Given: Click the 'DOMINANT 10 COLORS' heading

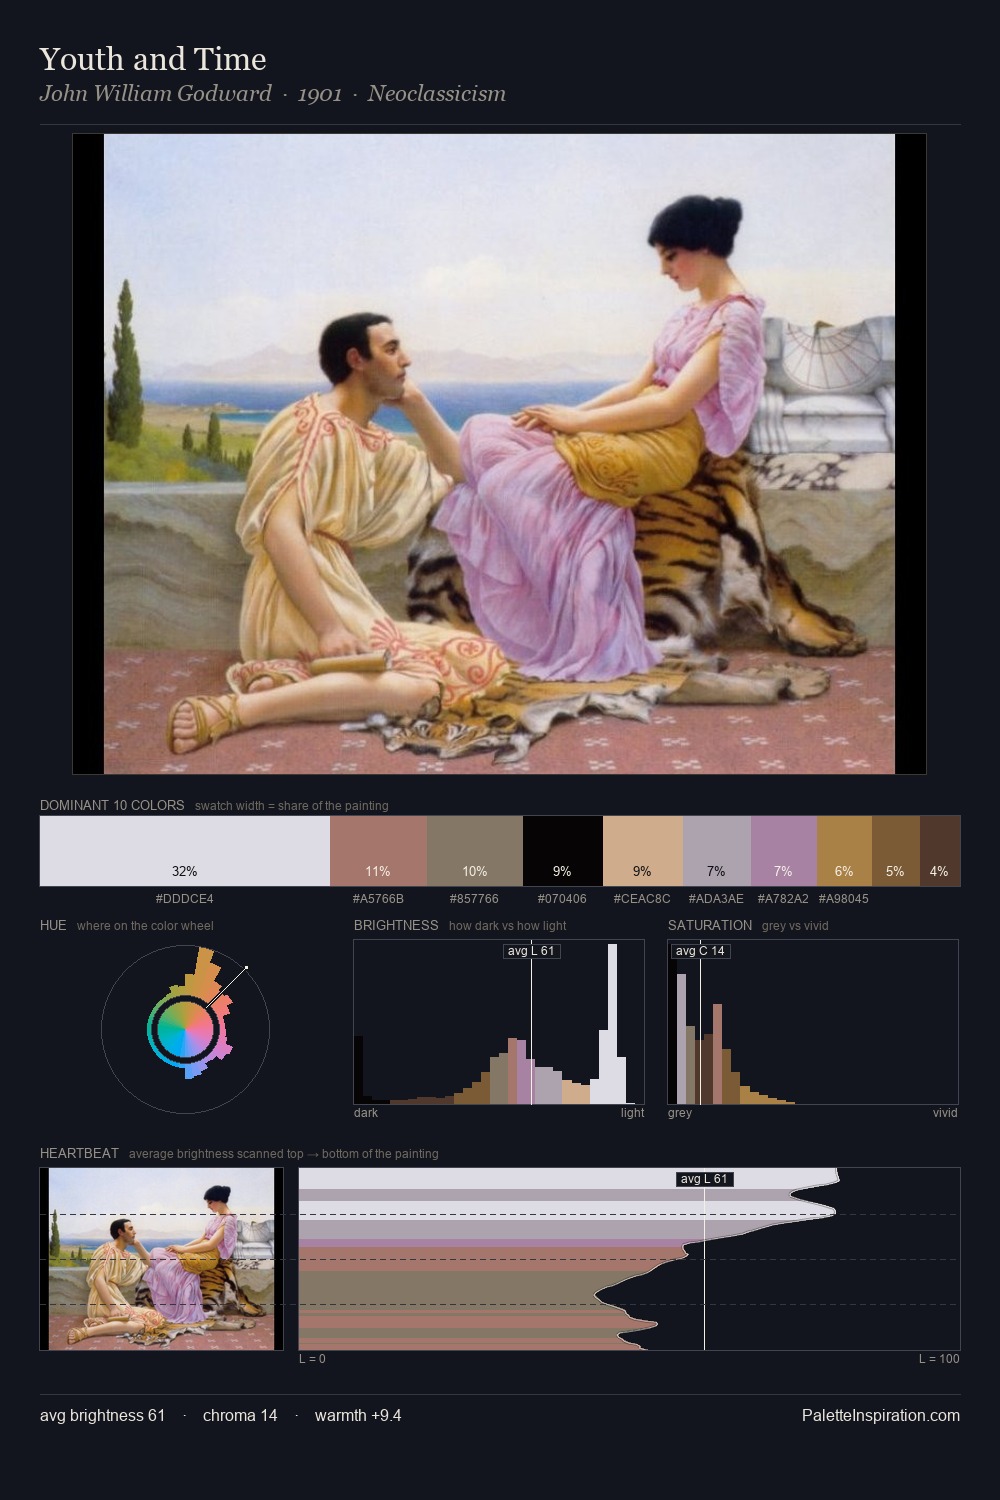Looking at the screenshot, I should coord(112,805).
